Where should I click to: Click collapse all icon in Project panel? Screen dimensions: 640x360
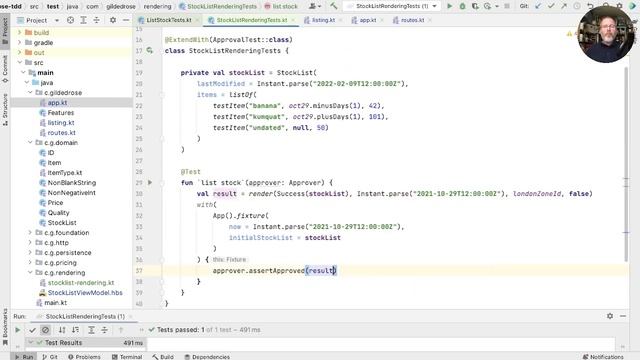[x=96, y=20]
